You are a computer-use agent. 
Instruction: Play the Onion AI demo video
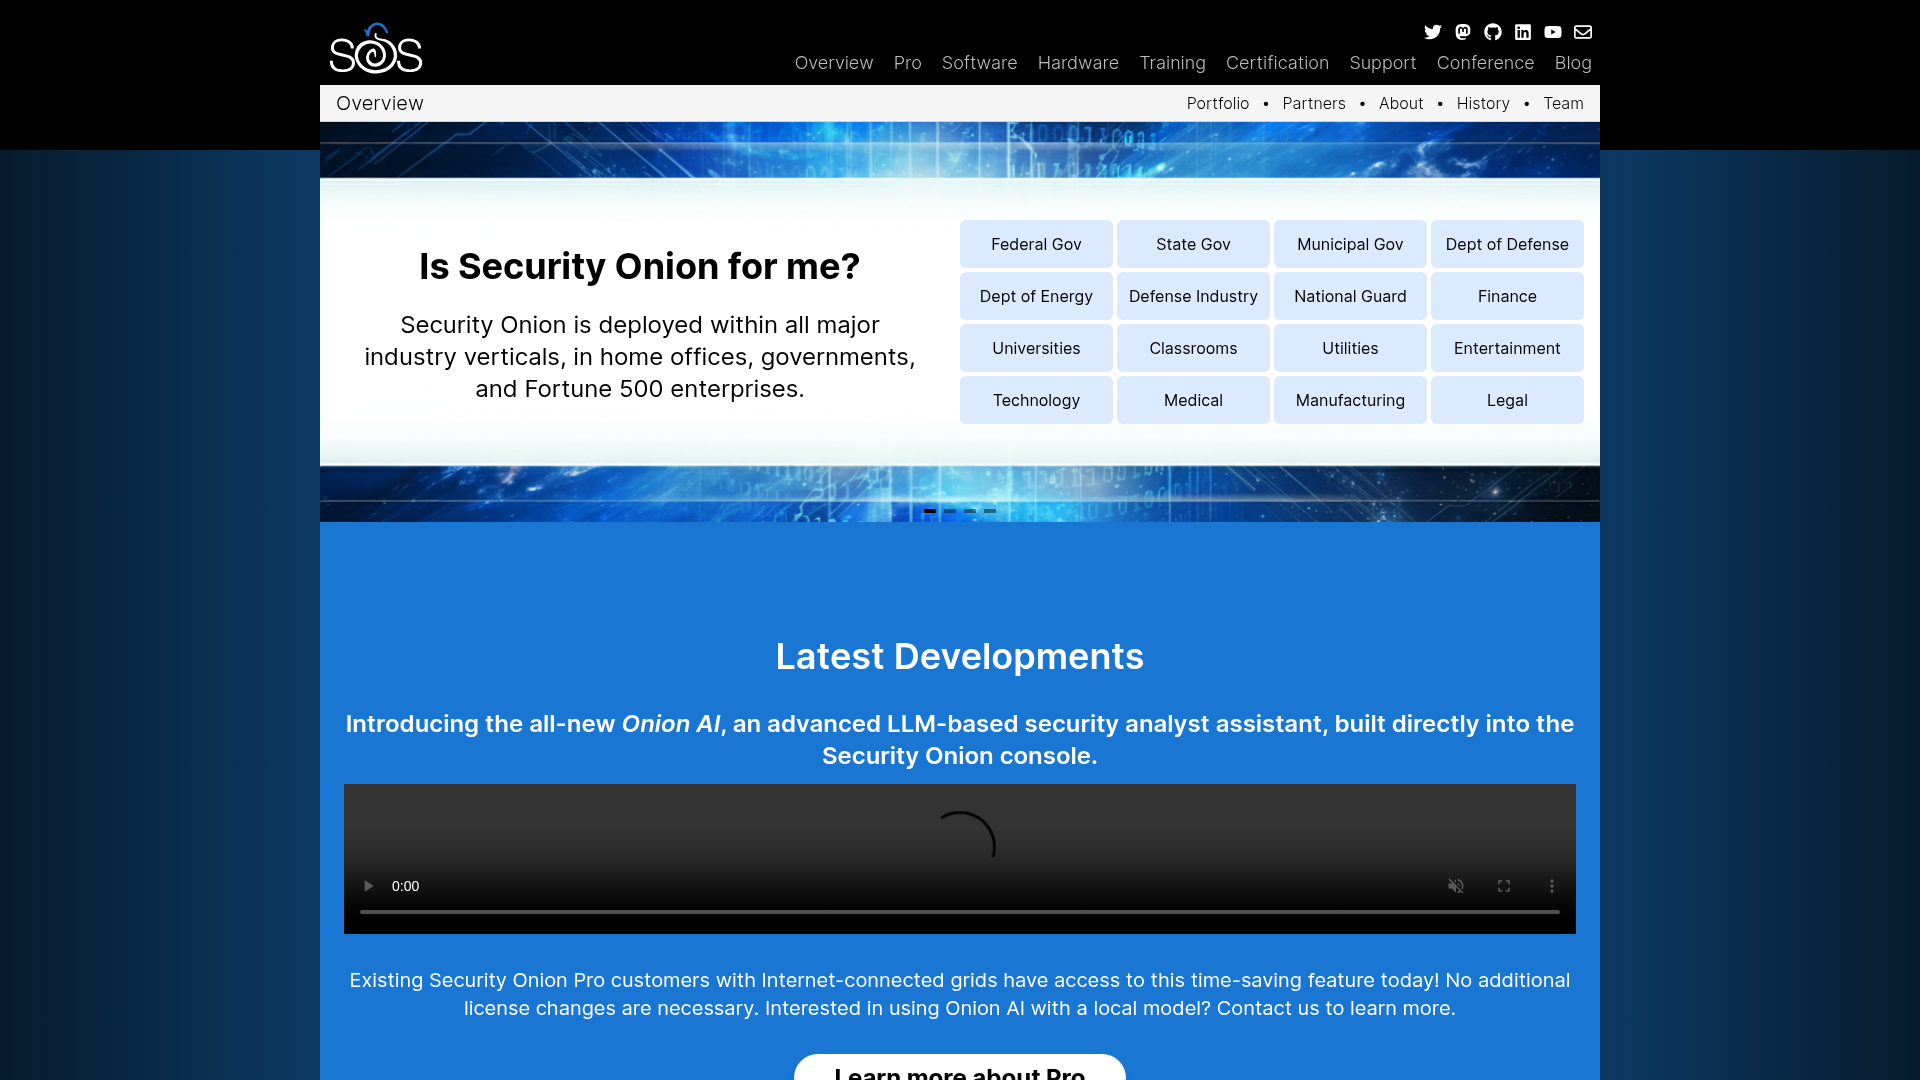(368, 886)
